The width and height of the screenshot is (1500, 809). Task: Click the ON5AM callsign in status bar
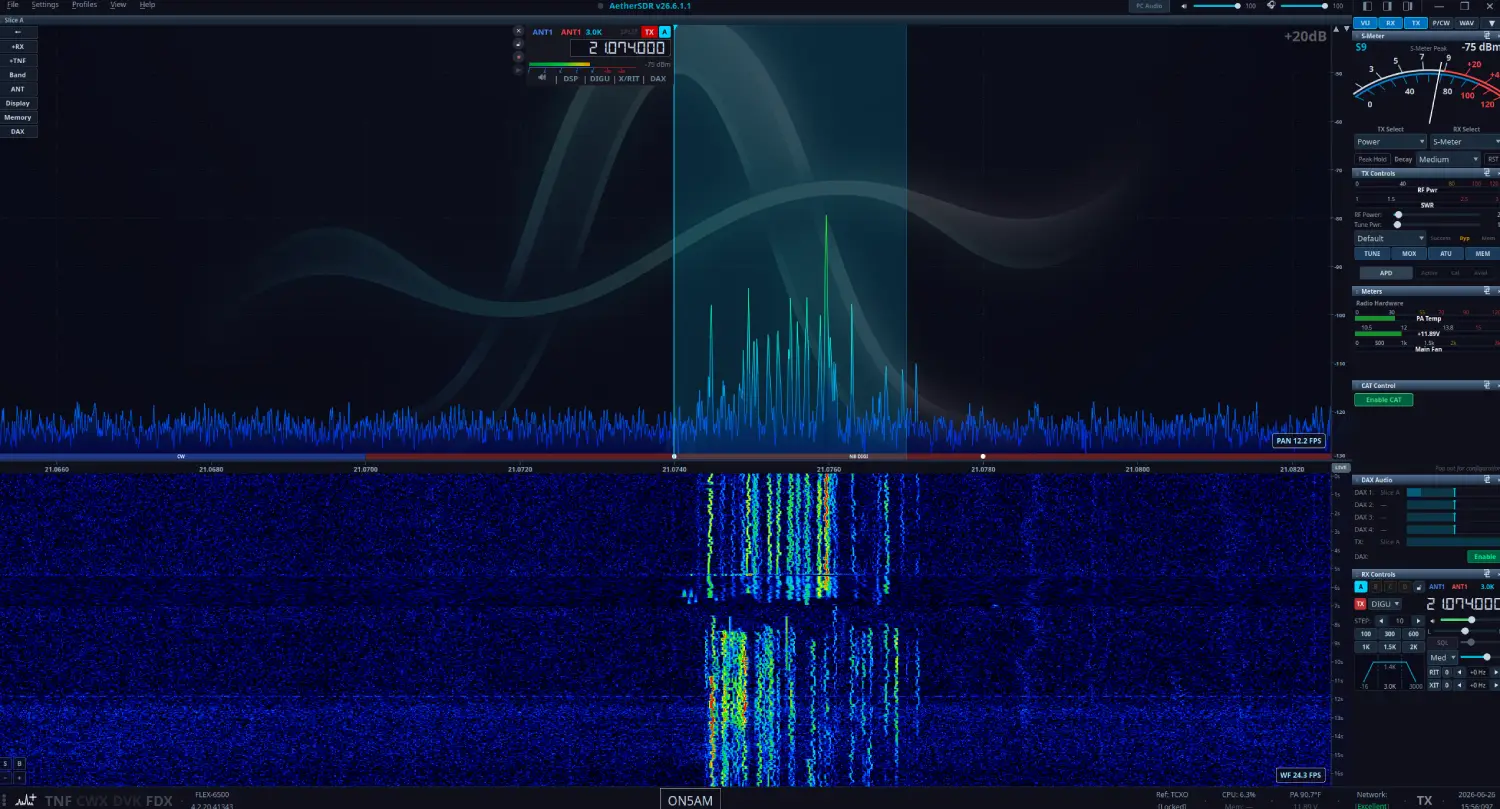(x=690, y=800)
